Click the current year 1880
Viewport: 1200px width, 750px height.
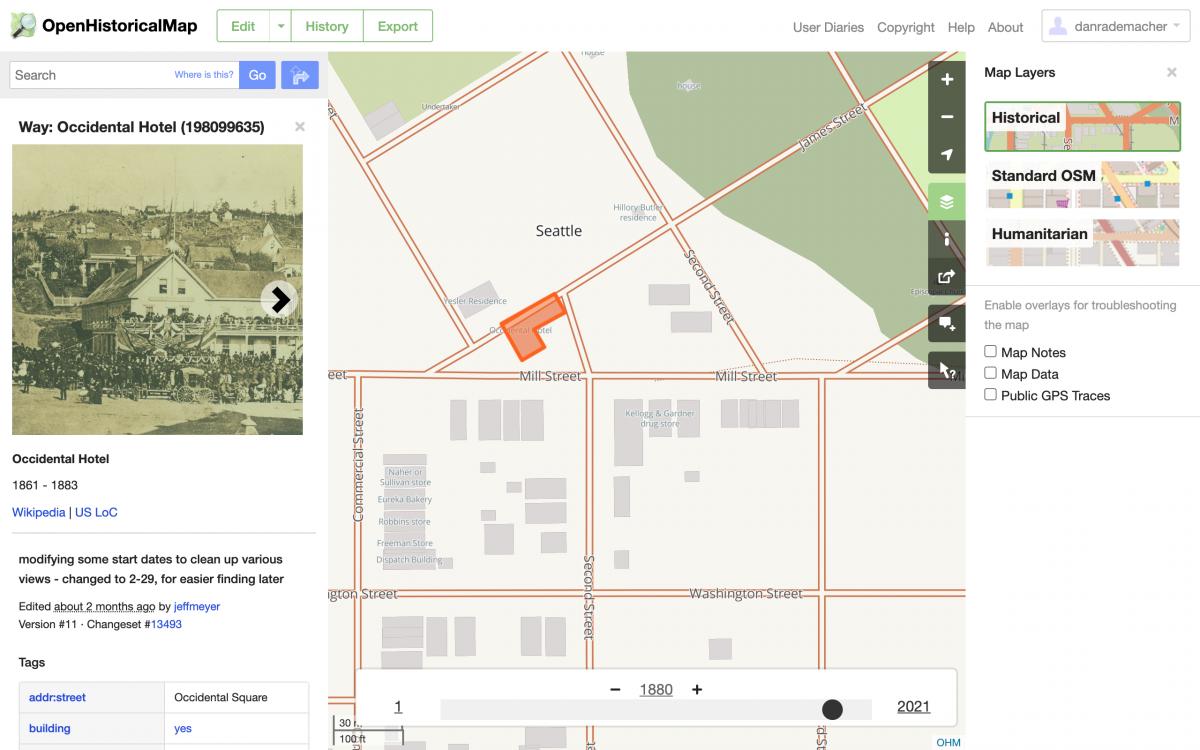click(656, 689)
